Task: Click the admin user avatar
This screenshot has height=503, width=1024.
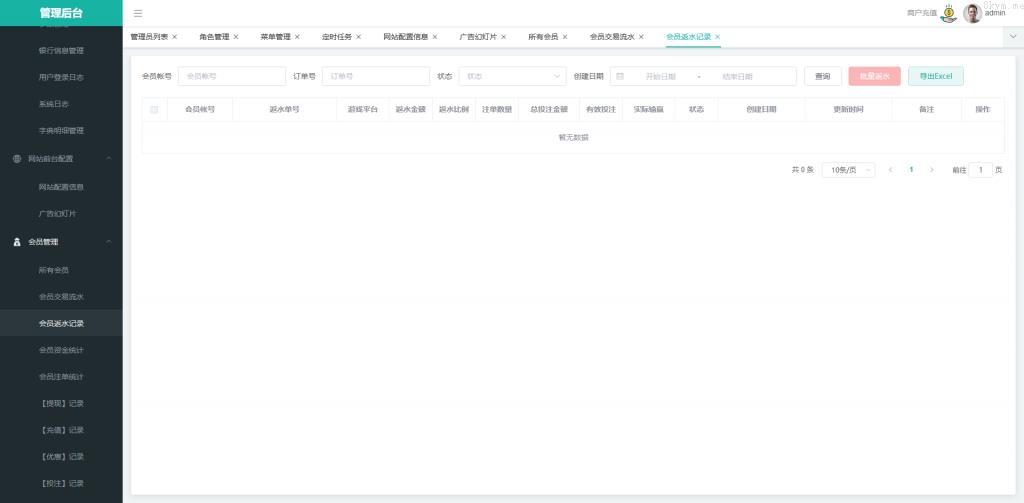Action: click(x=972, y=13)
